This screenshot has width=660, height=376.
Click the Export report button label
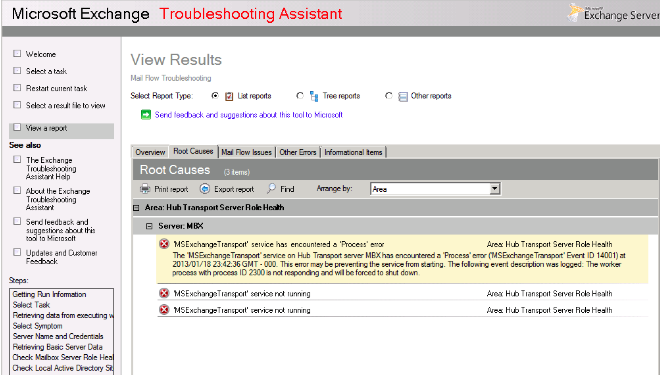(x=234, y=189)
